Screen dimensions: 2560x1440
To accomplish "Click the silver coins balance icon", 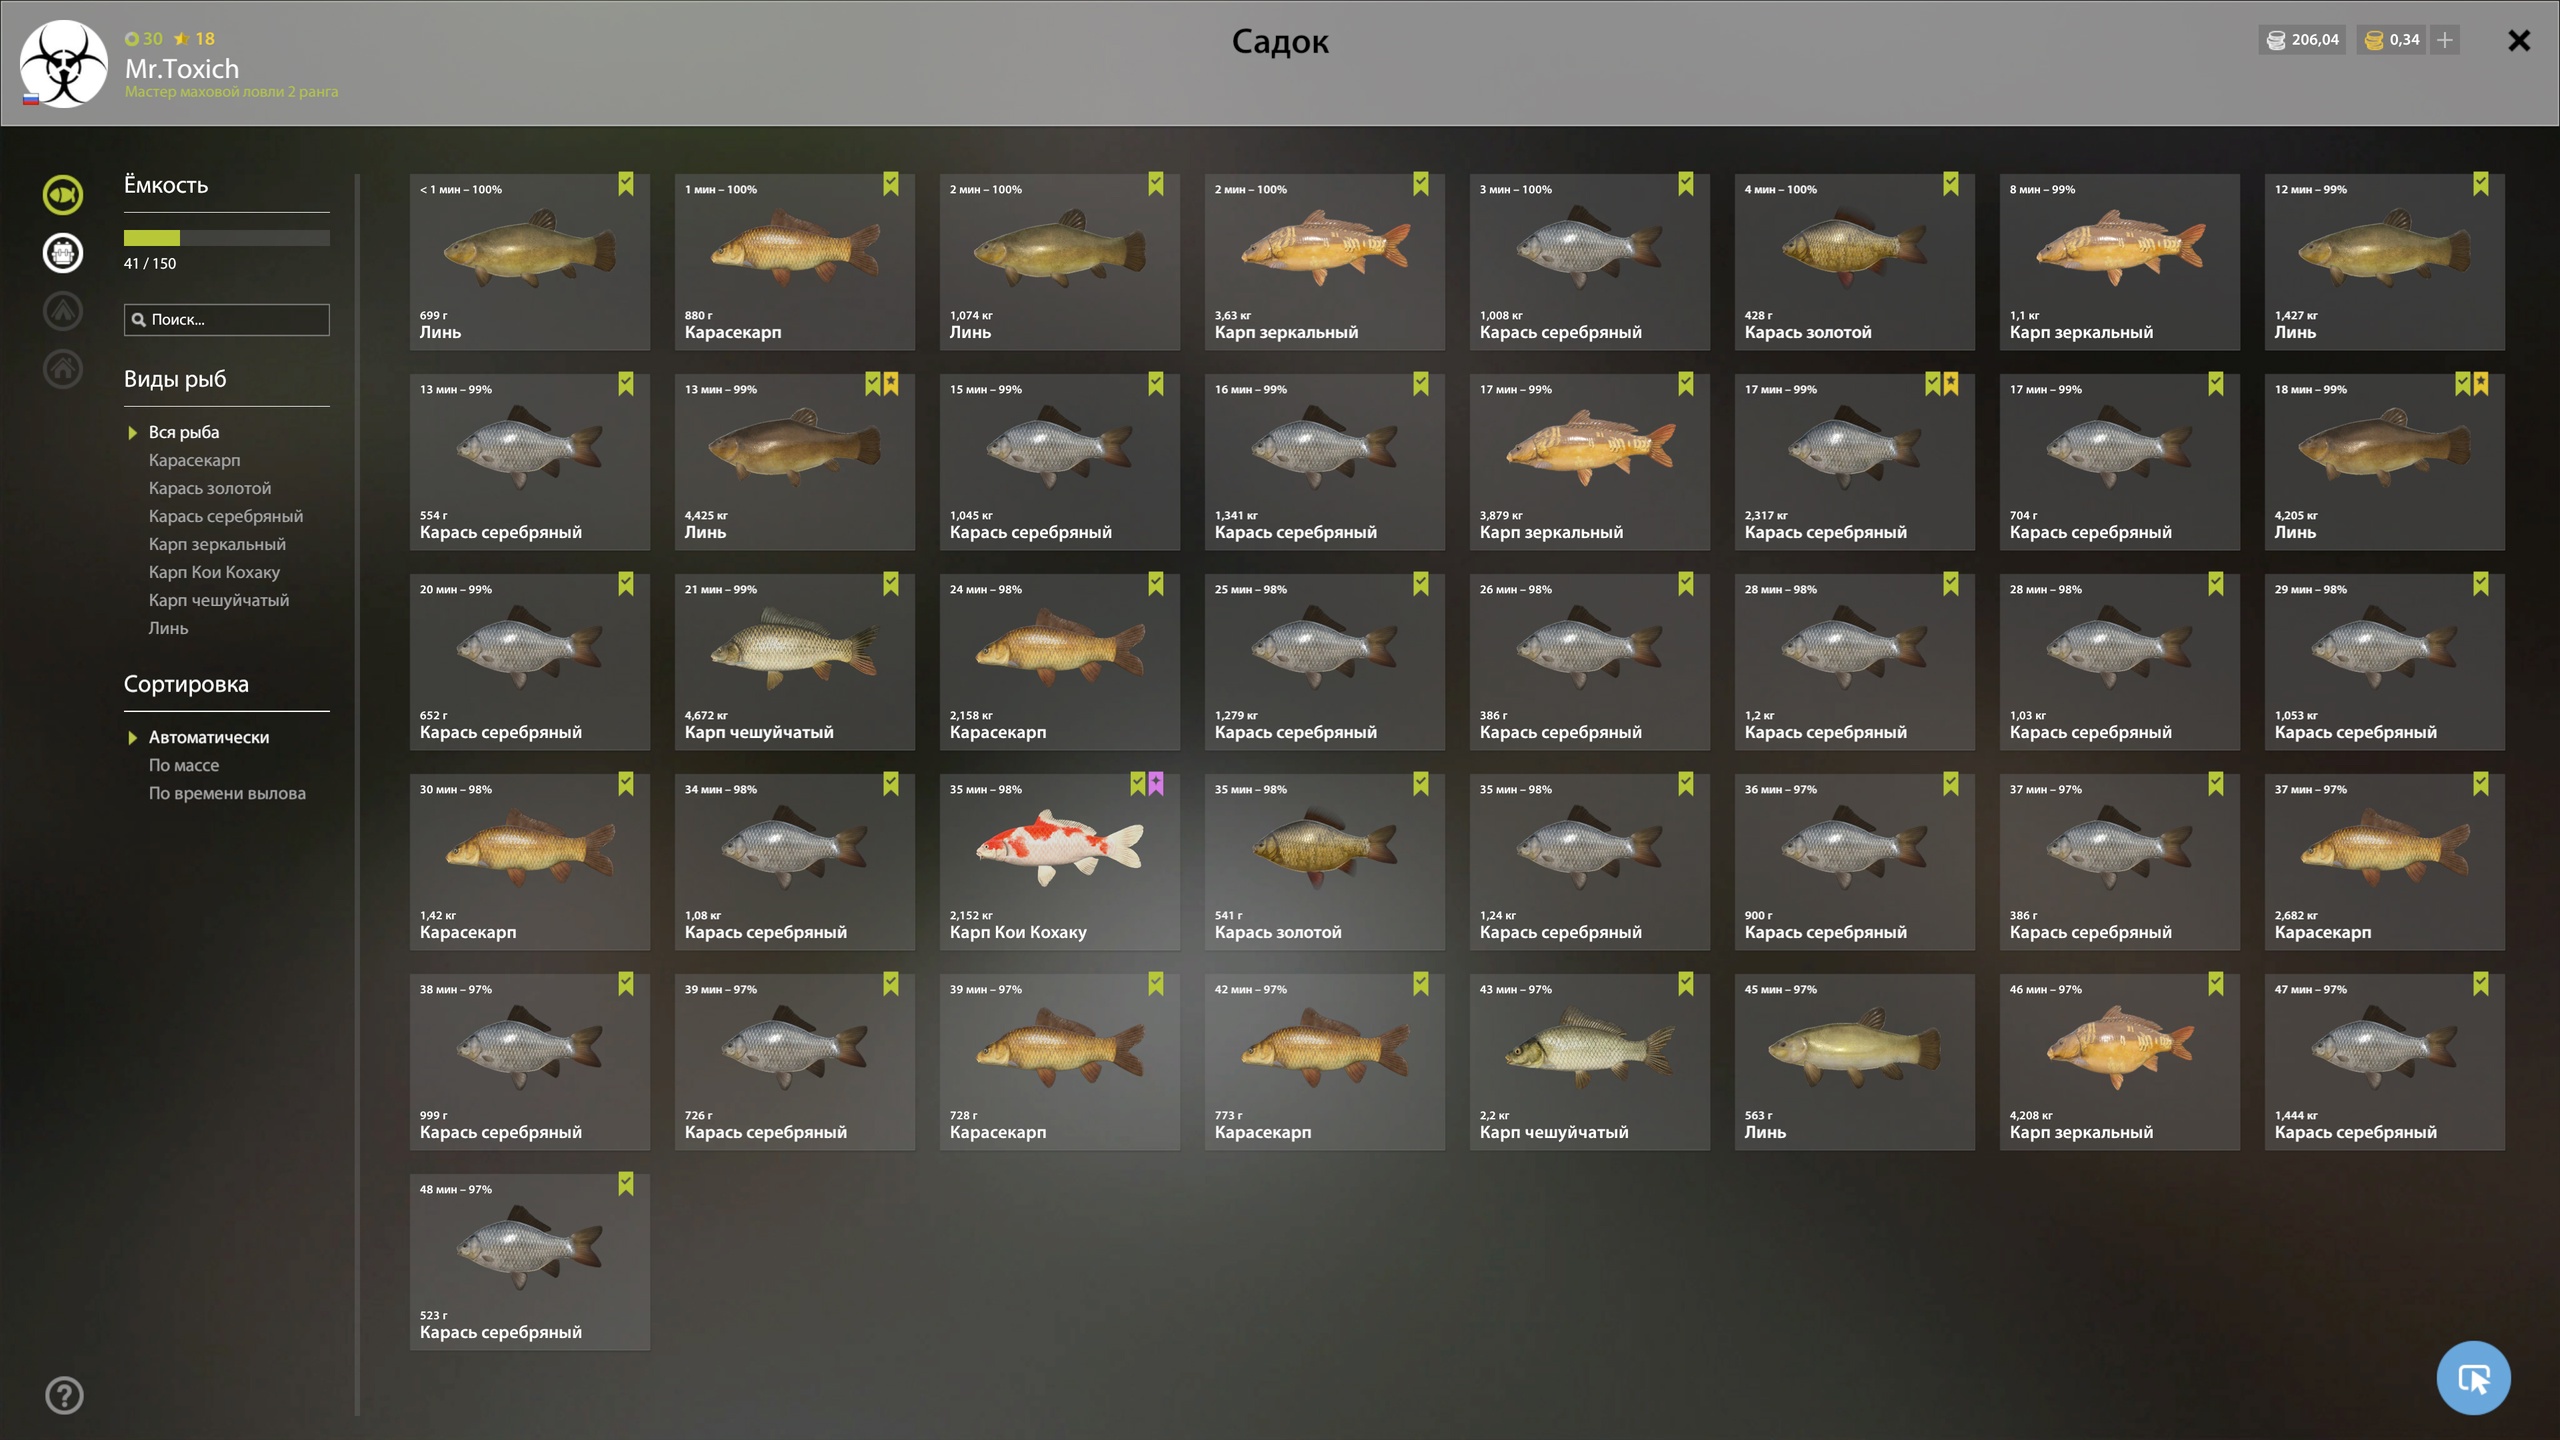I will click(2276, 40).
